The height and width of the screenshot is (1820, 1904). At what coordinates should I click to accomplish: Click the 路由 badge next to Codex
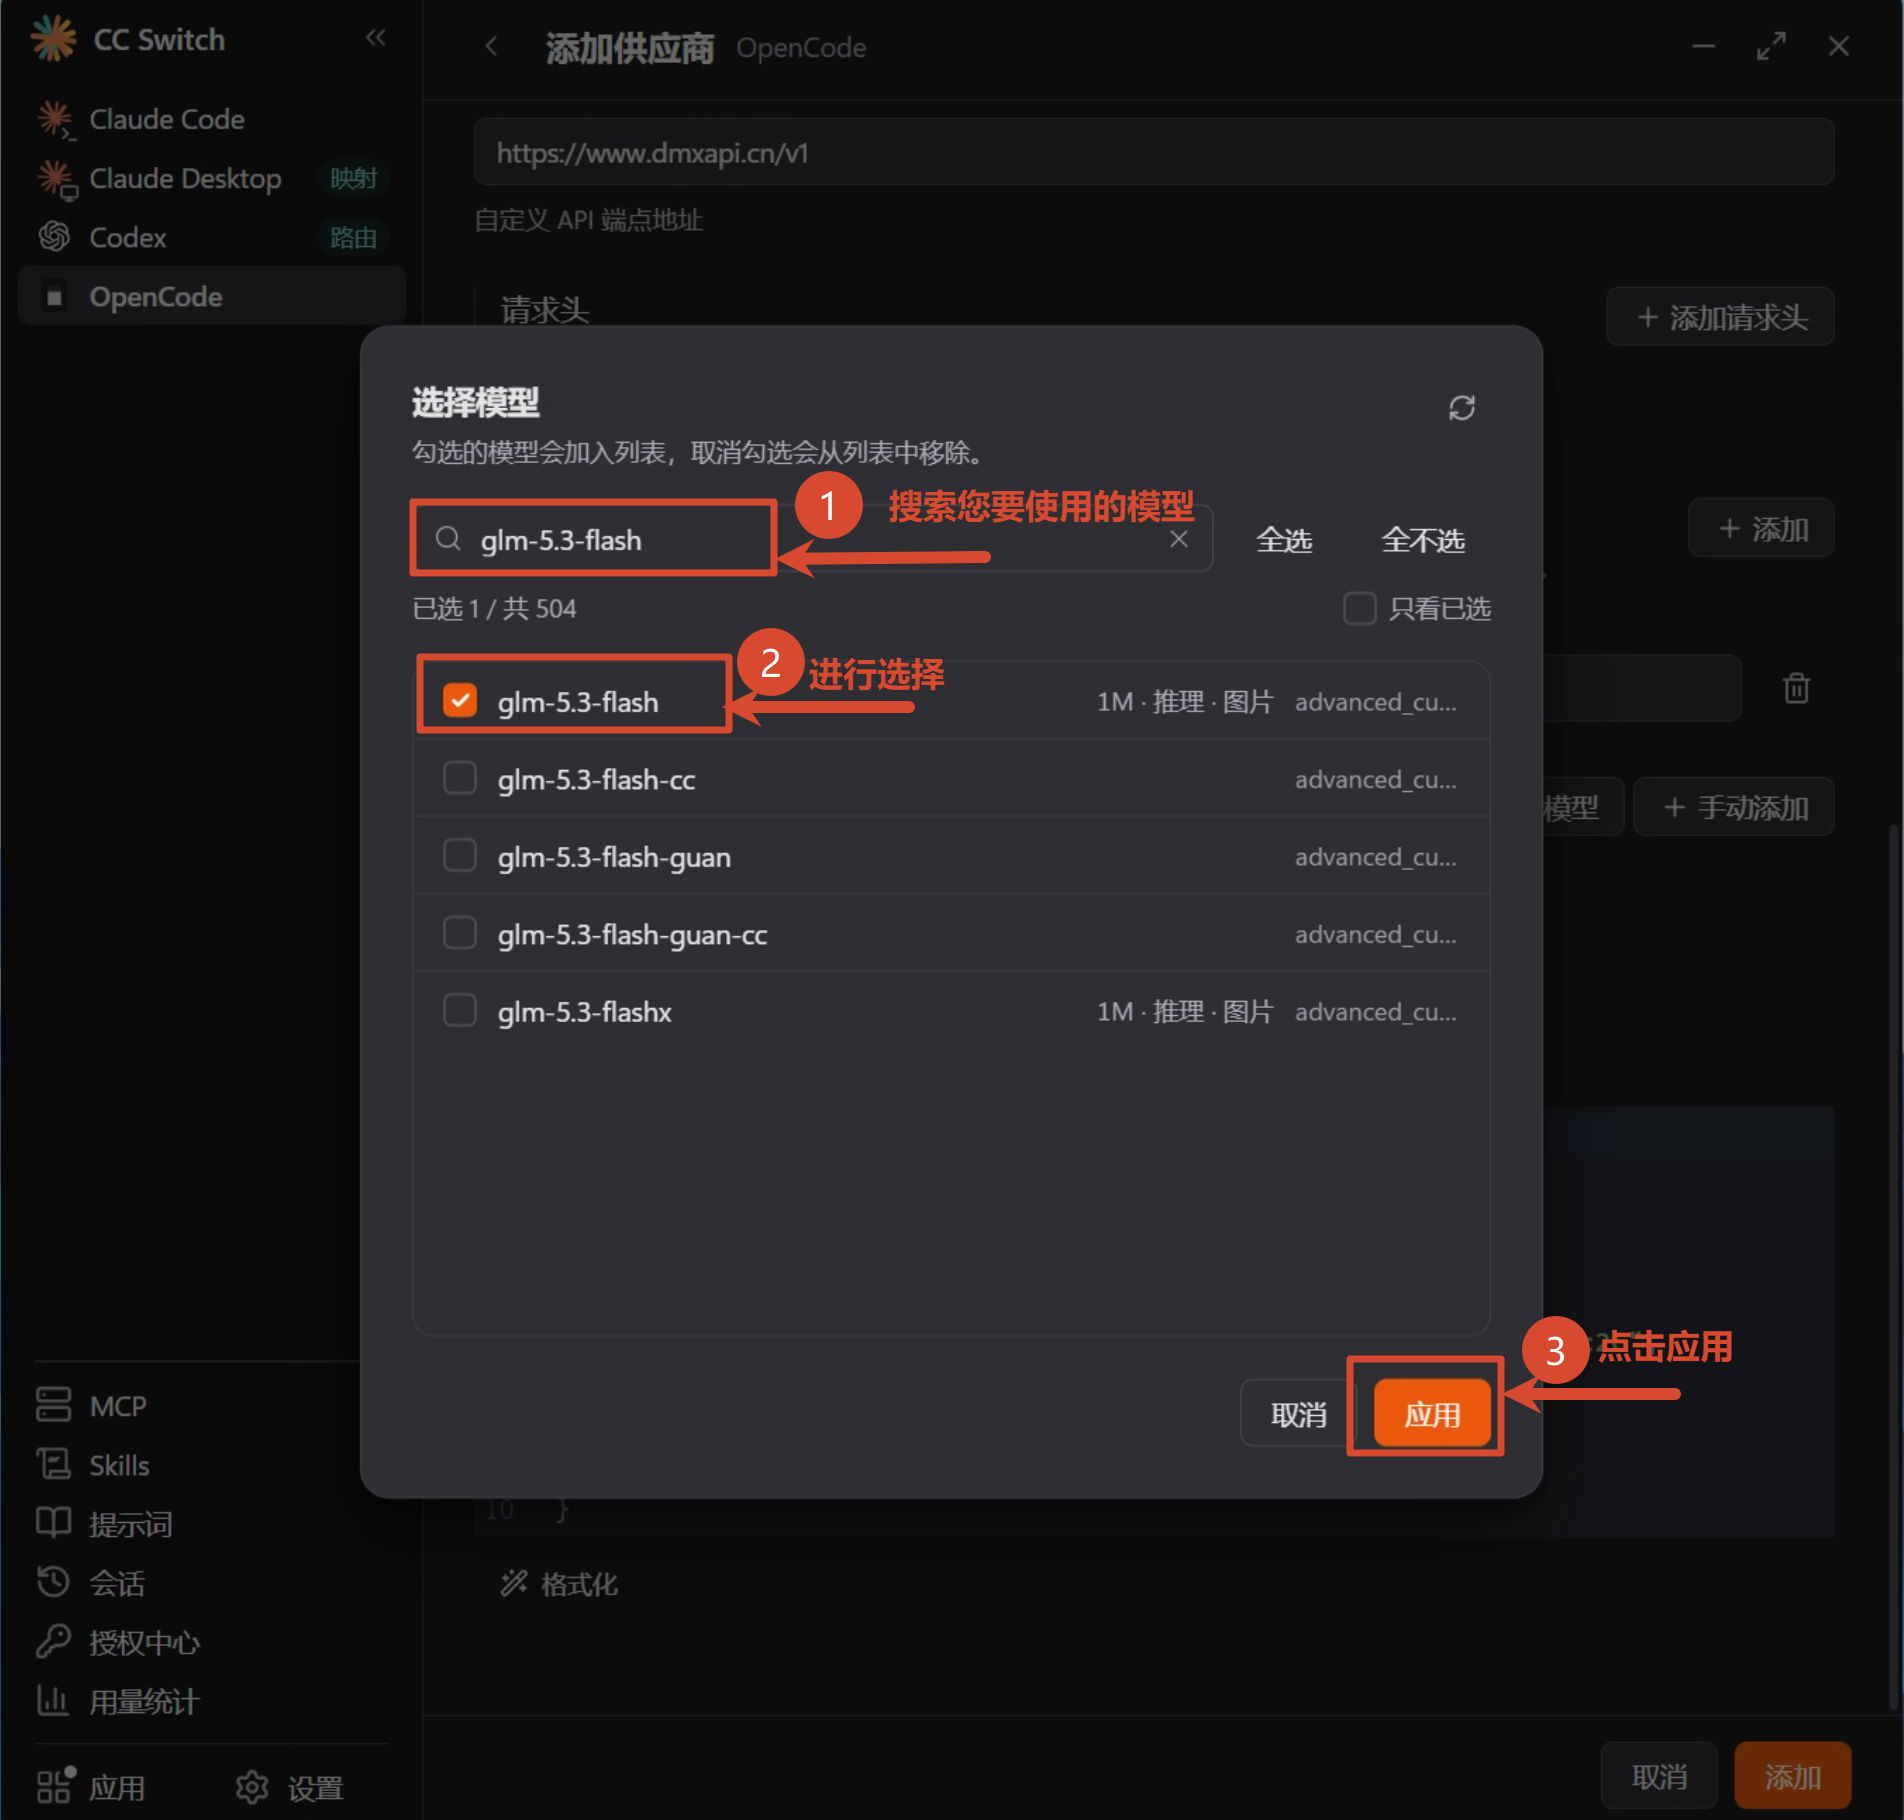point(354,237)
